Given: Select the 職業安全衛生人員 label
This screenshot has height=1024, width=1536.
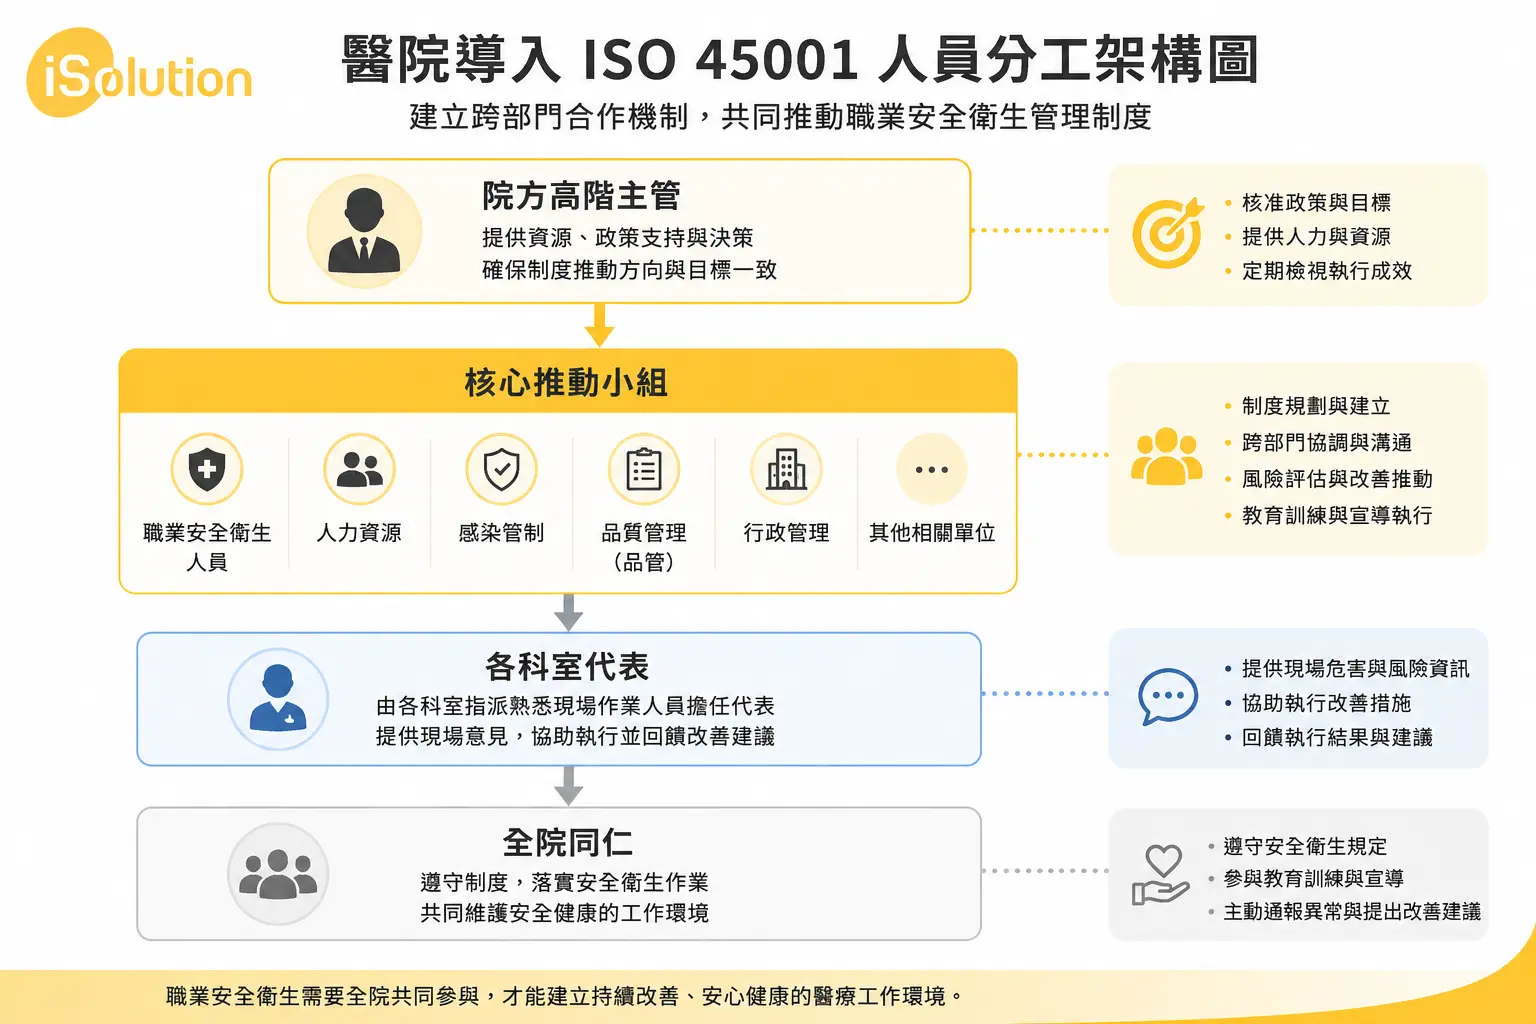Looking at the screenshot, I should tap(207, 547).
